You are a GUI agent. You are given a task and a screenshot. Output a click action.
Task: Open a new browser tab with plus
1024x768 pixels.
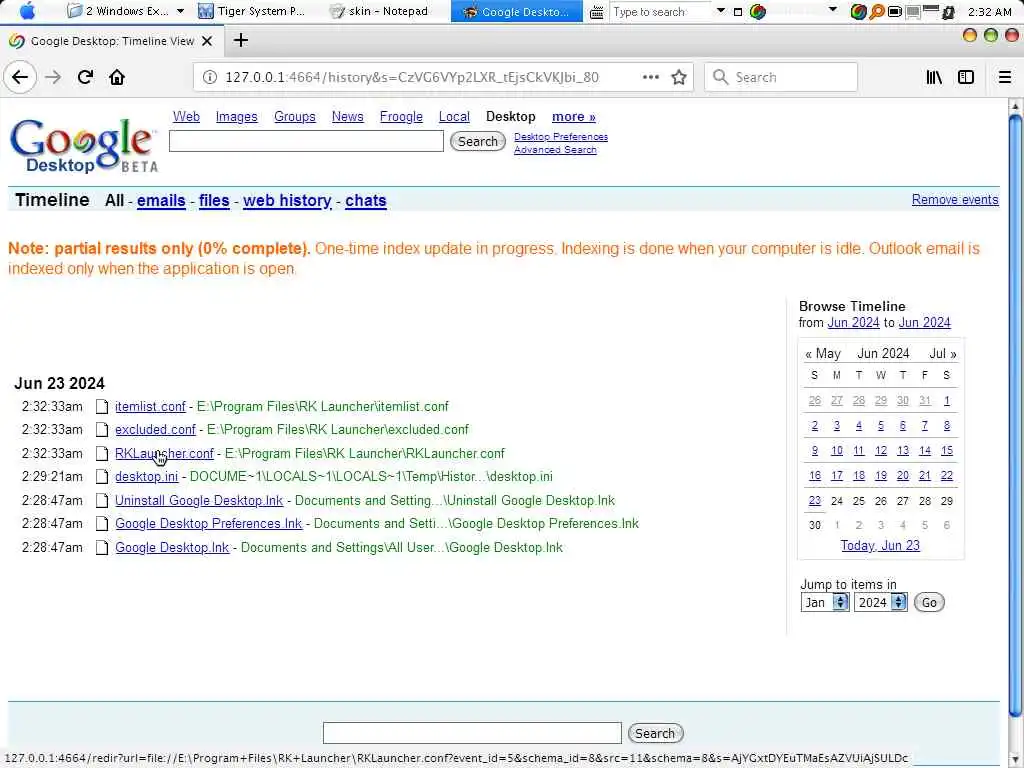[x=240, y=40]
